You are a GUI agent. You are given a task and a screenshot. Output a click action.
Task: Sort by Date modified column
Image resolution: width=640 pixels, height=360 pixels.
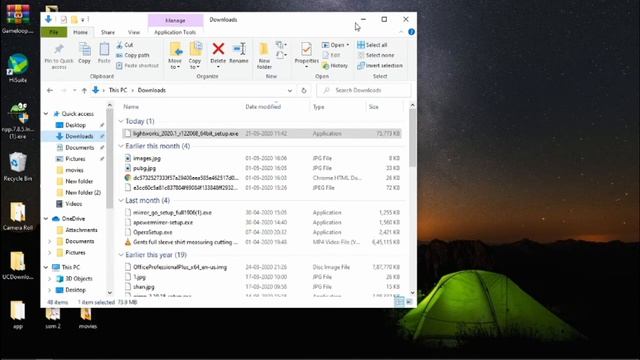263,107
